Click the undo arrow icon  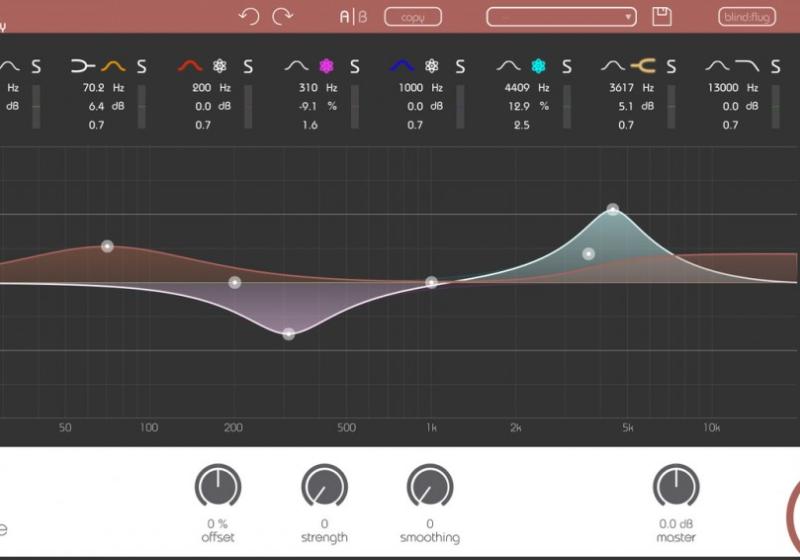[250, 16]
